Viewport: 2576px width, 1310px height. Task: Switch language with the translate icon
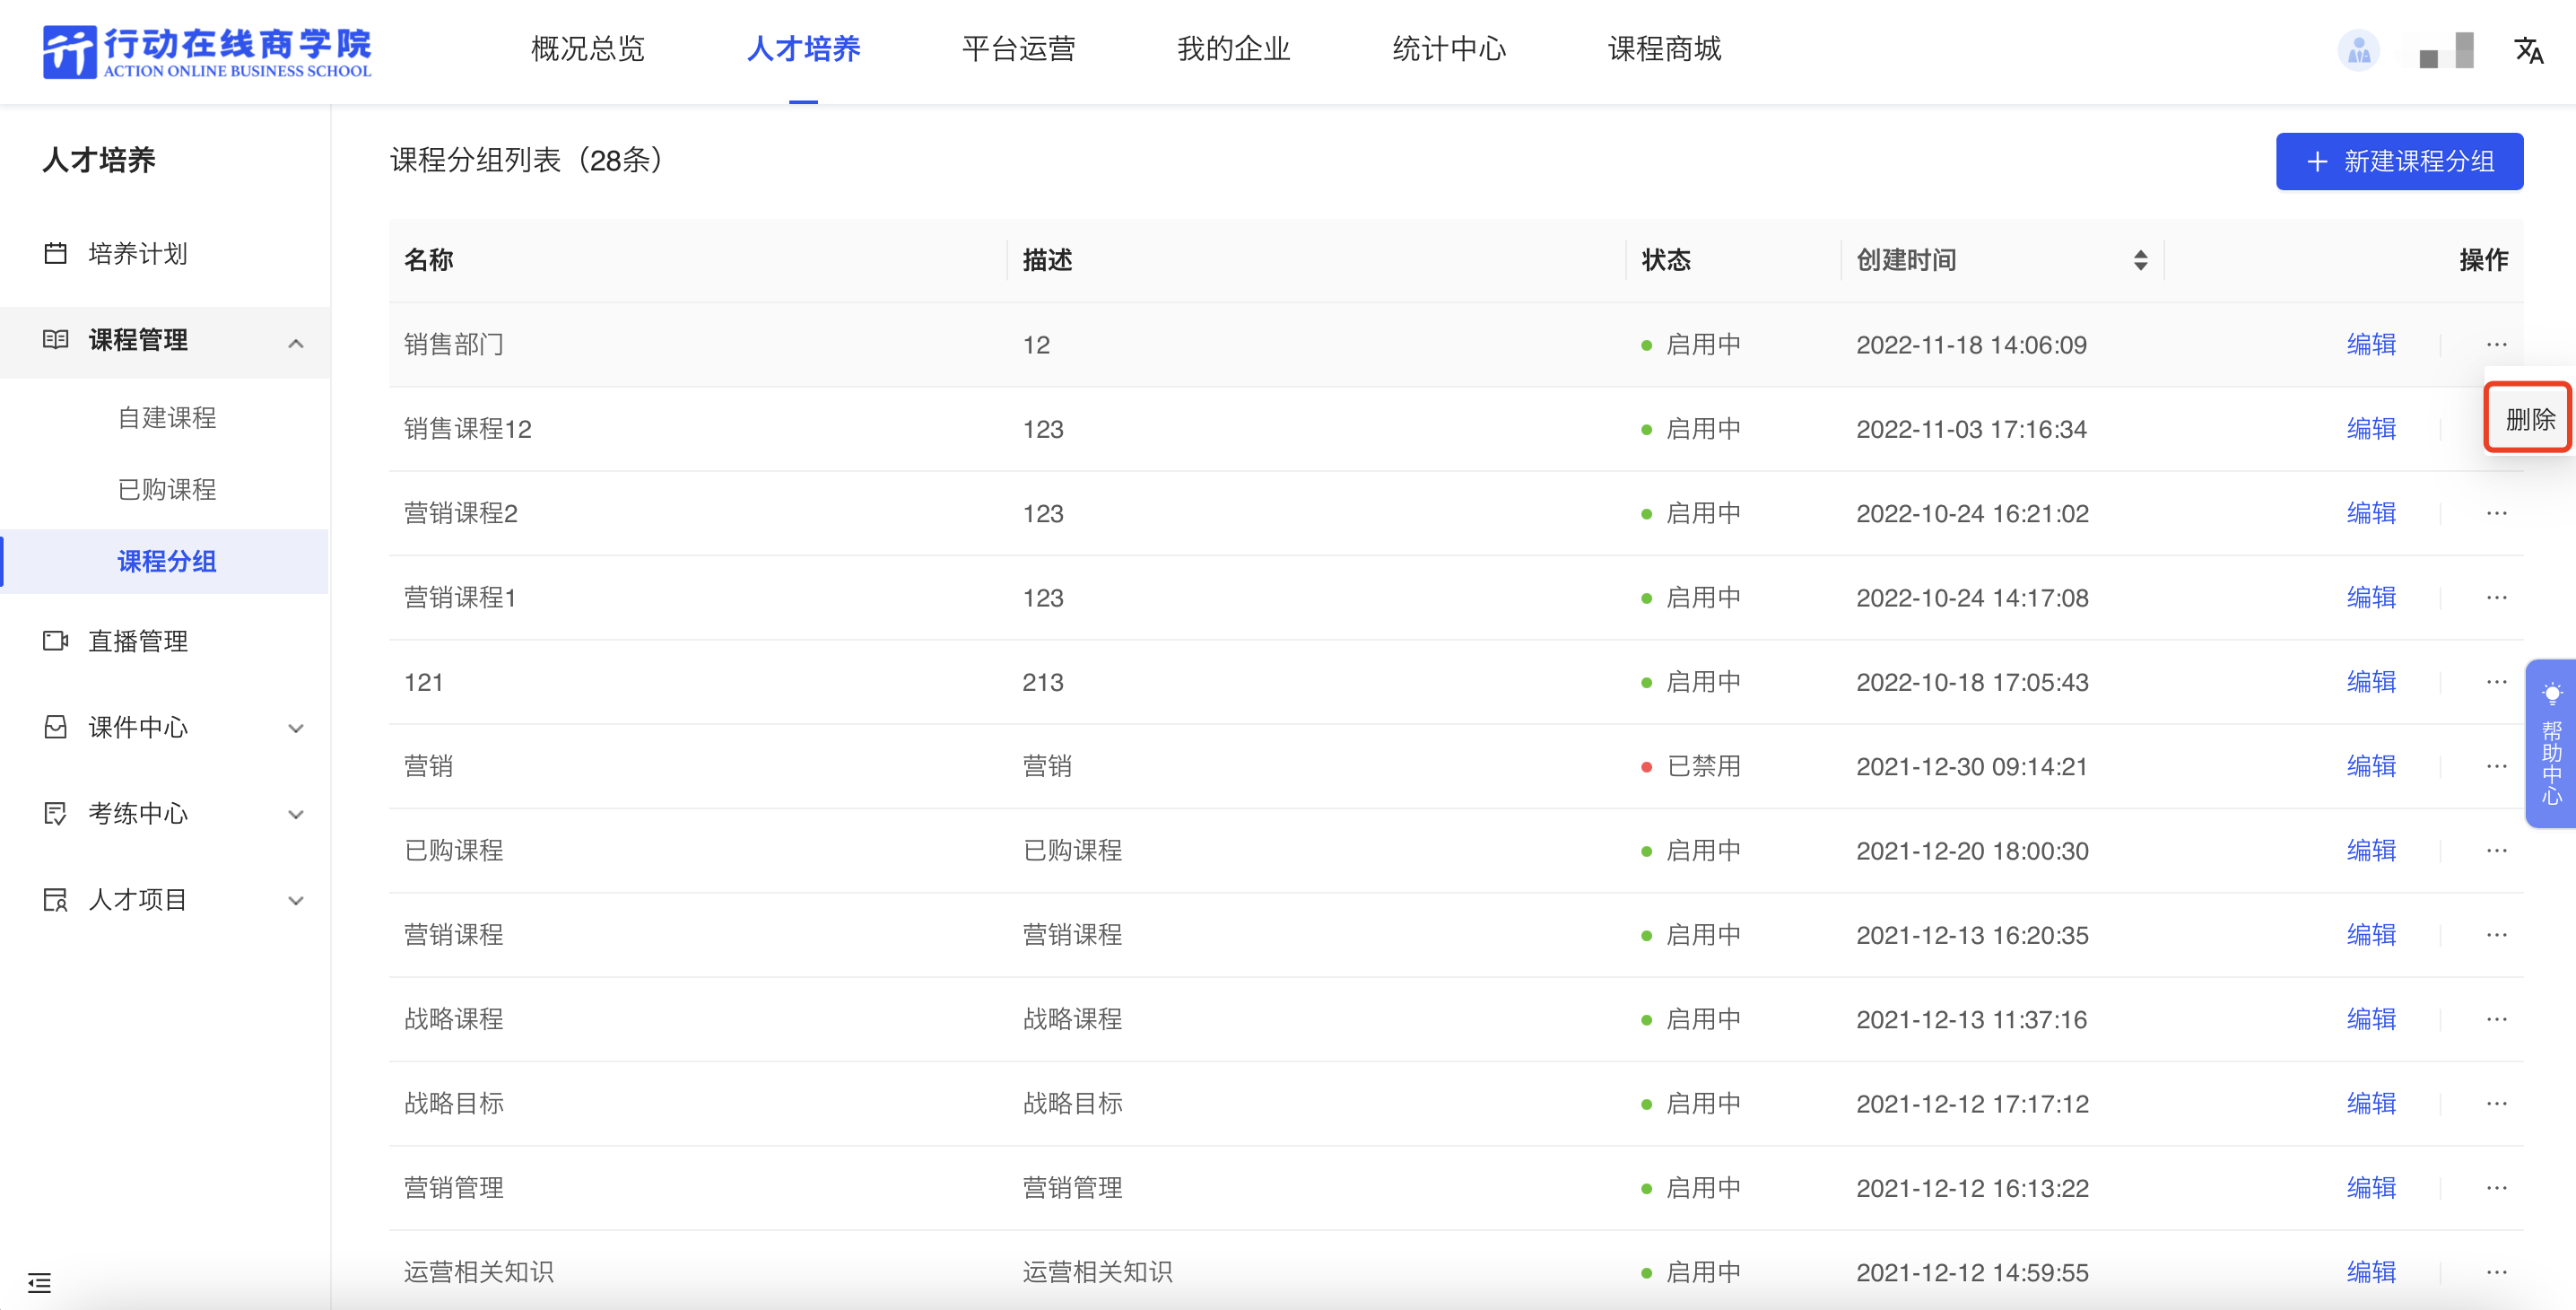[x=2528, y=50]
